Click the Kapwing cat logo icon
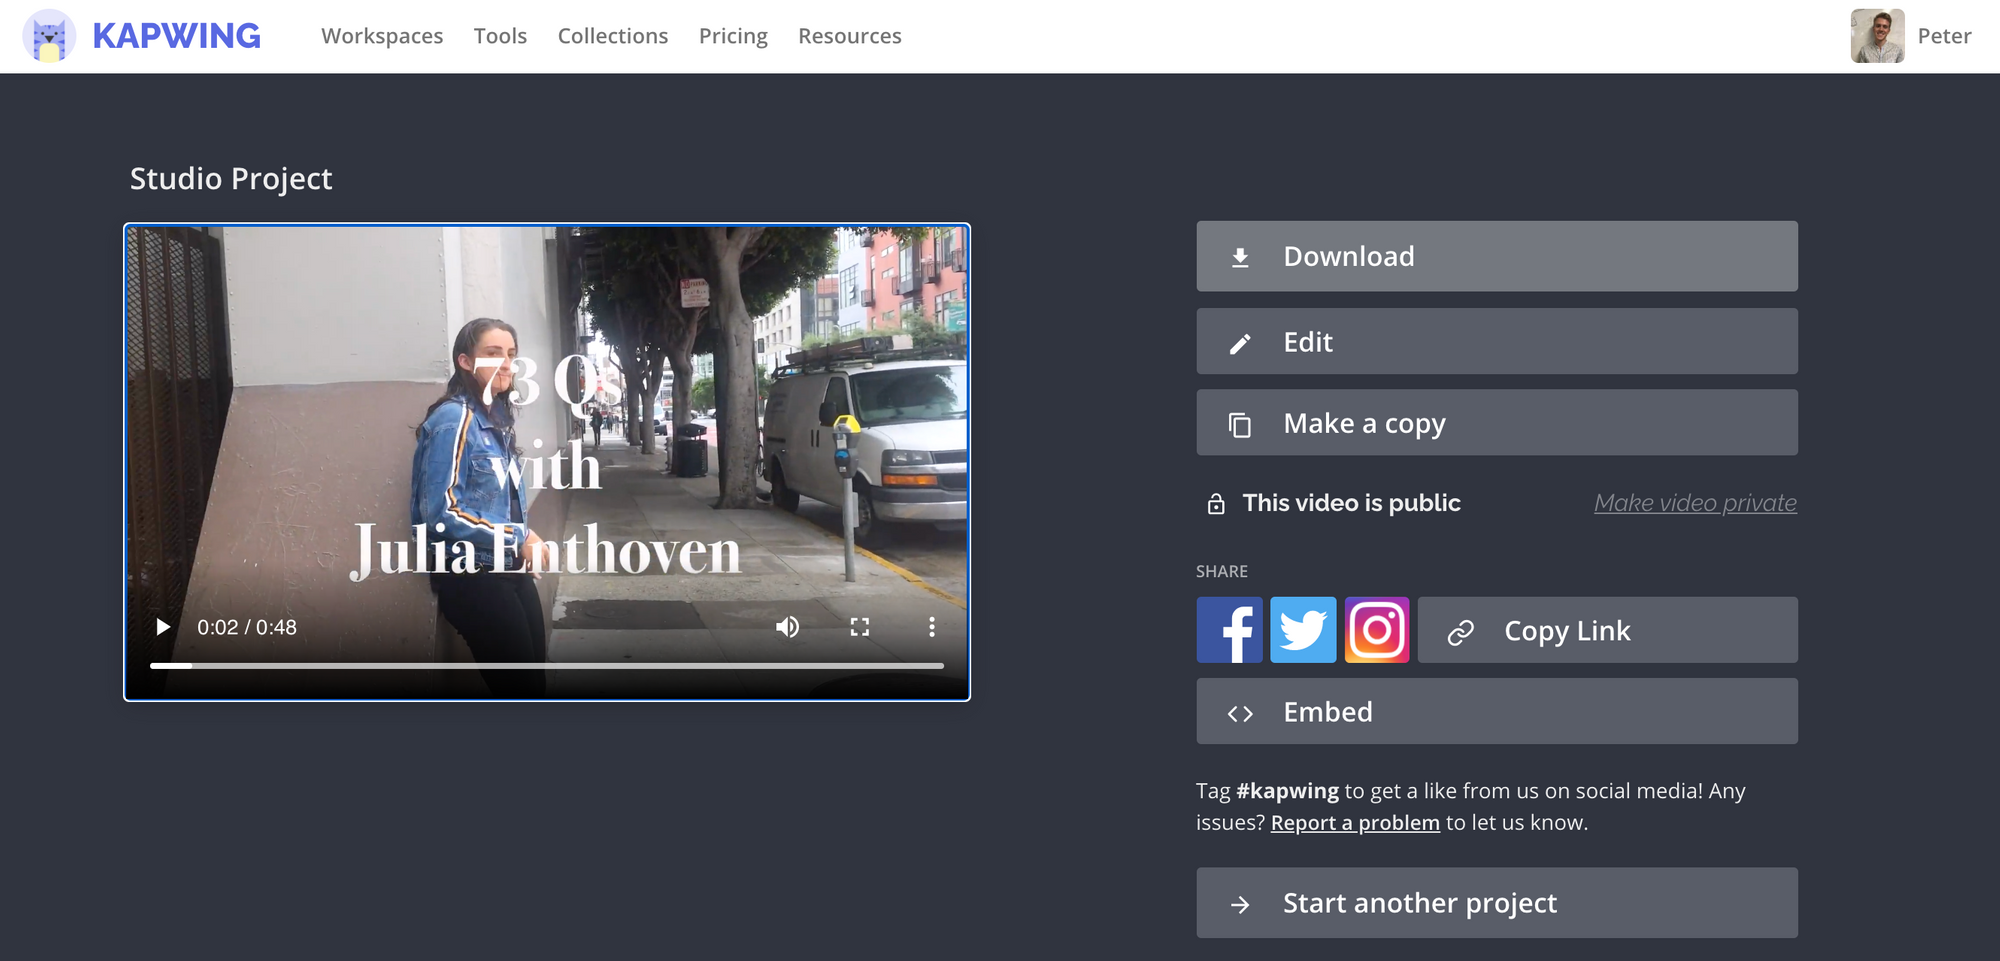The height and width of the screenshot is (961, 2000). (x=49, y=36)
